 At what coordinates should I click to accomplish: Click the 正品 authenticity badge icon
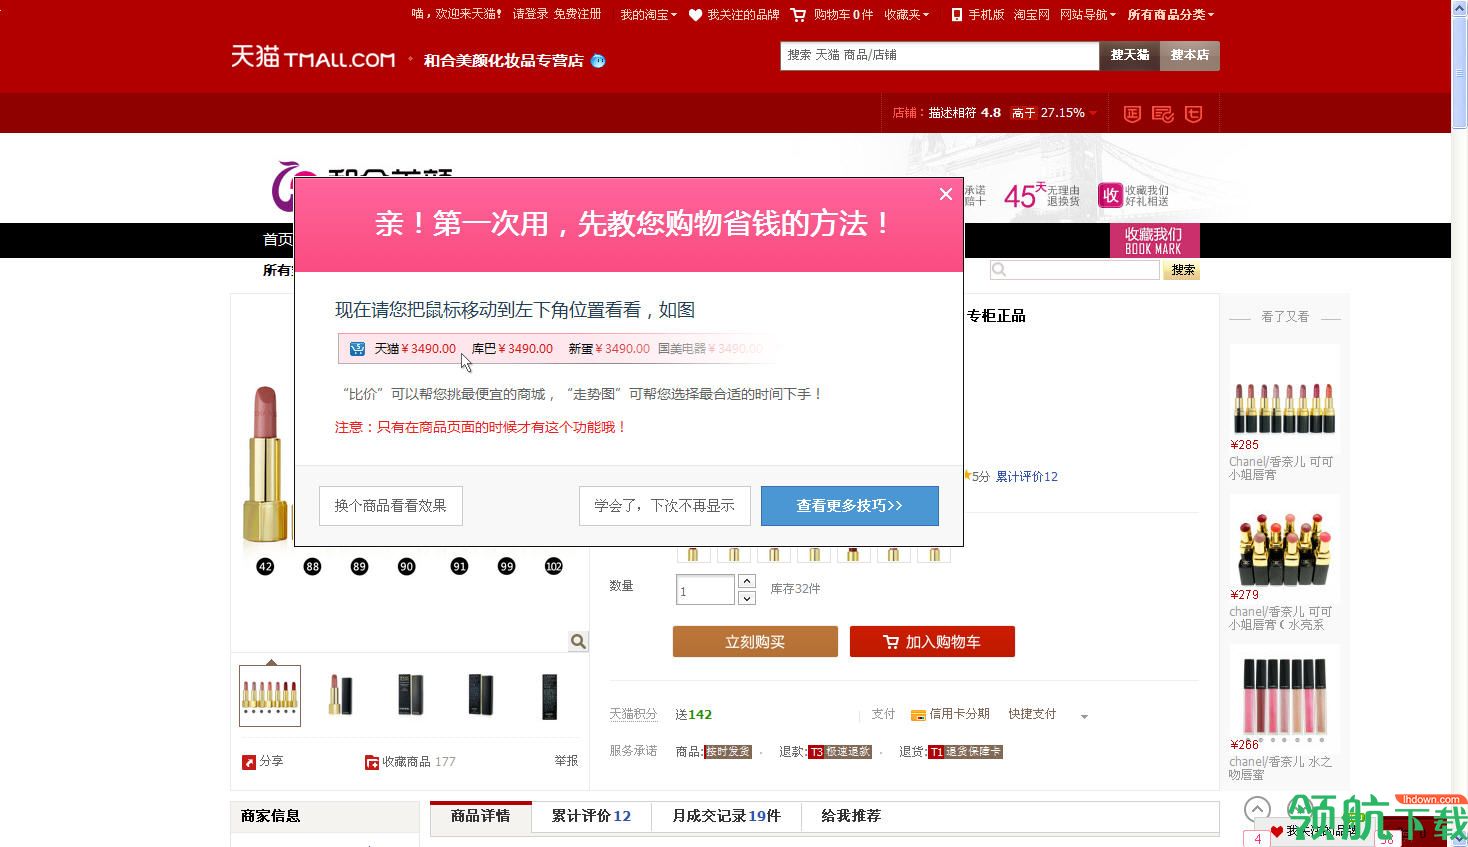(1131, 113)
